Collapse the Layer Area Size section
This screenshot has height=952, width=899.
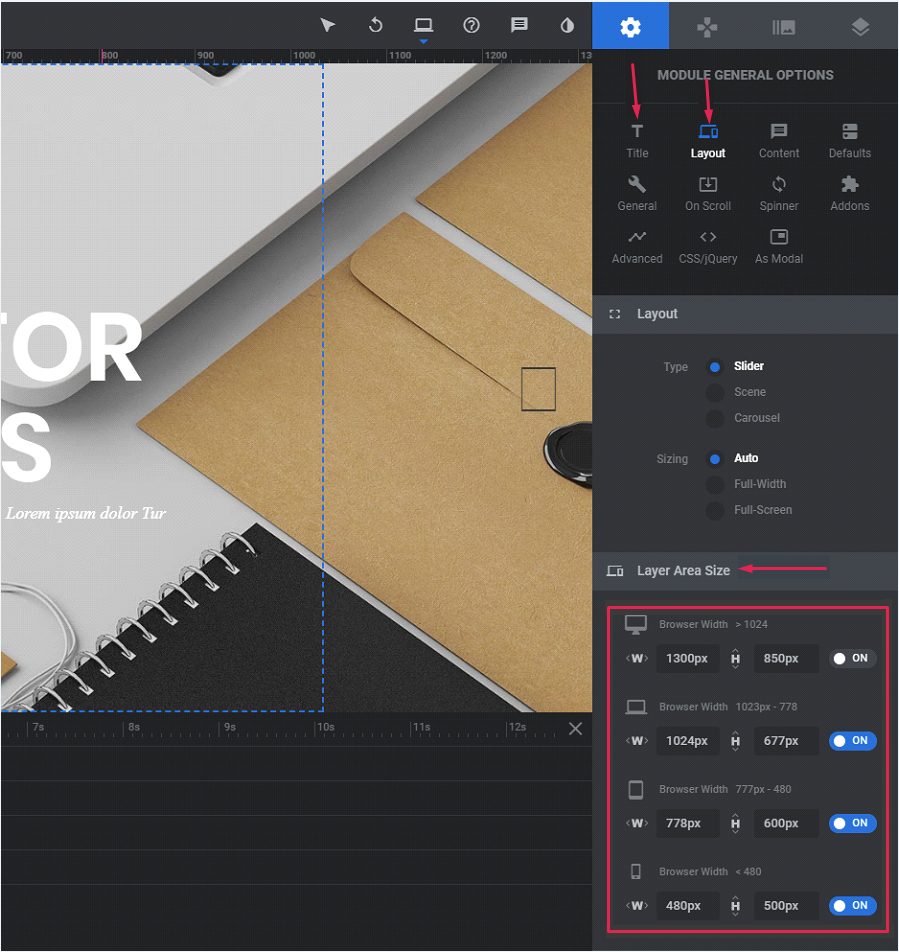pos(683,570)
